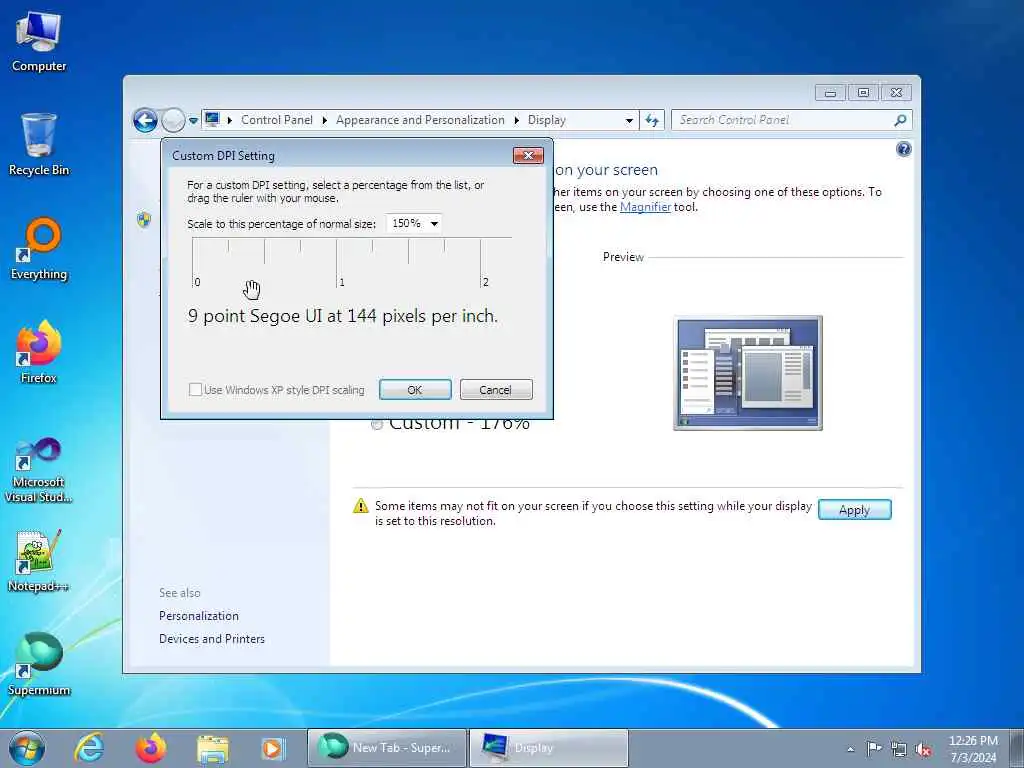Viewport: 1024px width, 768px height.
Task: Open the Computer desktop icon
Action: (39, 42)
